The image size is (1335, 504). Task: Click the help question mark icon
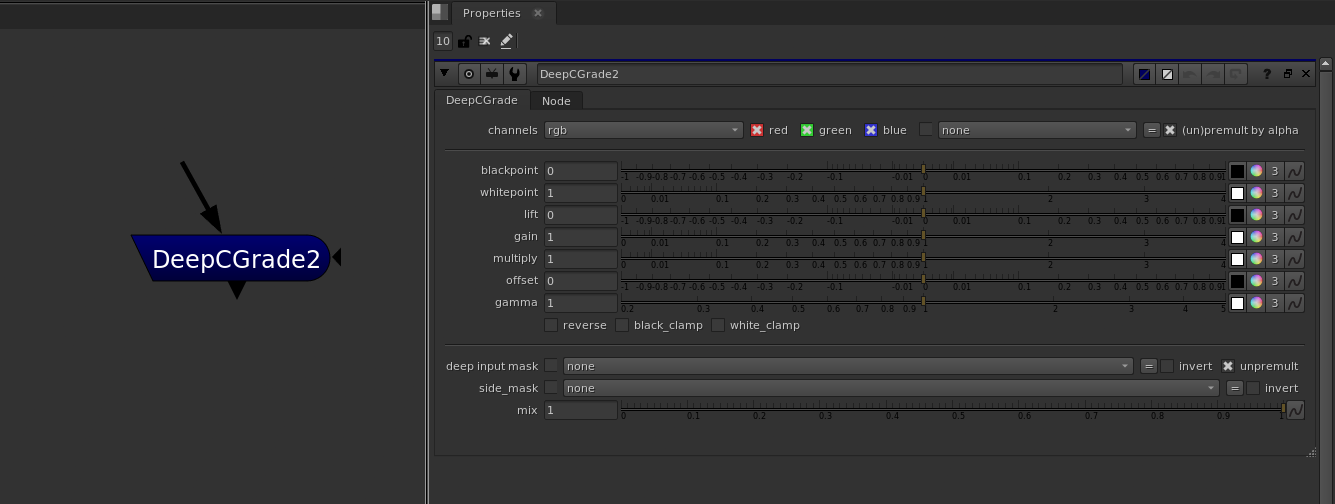1267,74
